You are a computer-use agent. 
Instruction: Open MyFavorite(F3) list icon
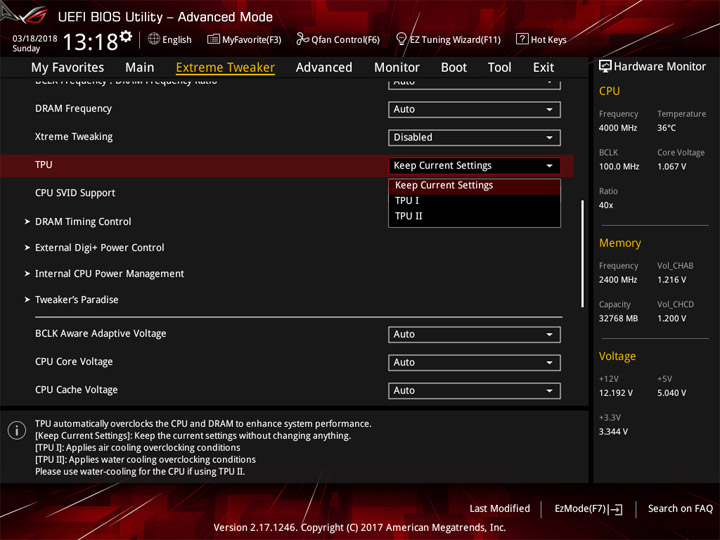[213, 39]
